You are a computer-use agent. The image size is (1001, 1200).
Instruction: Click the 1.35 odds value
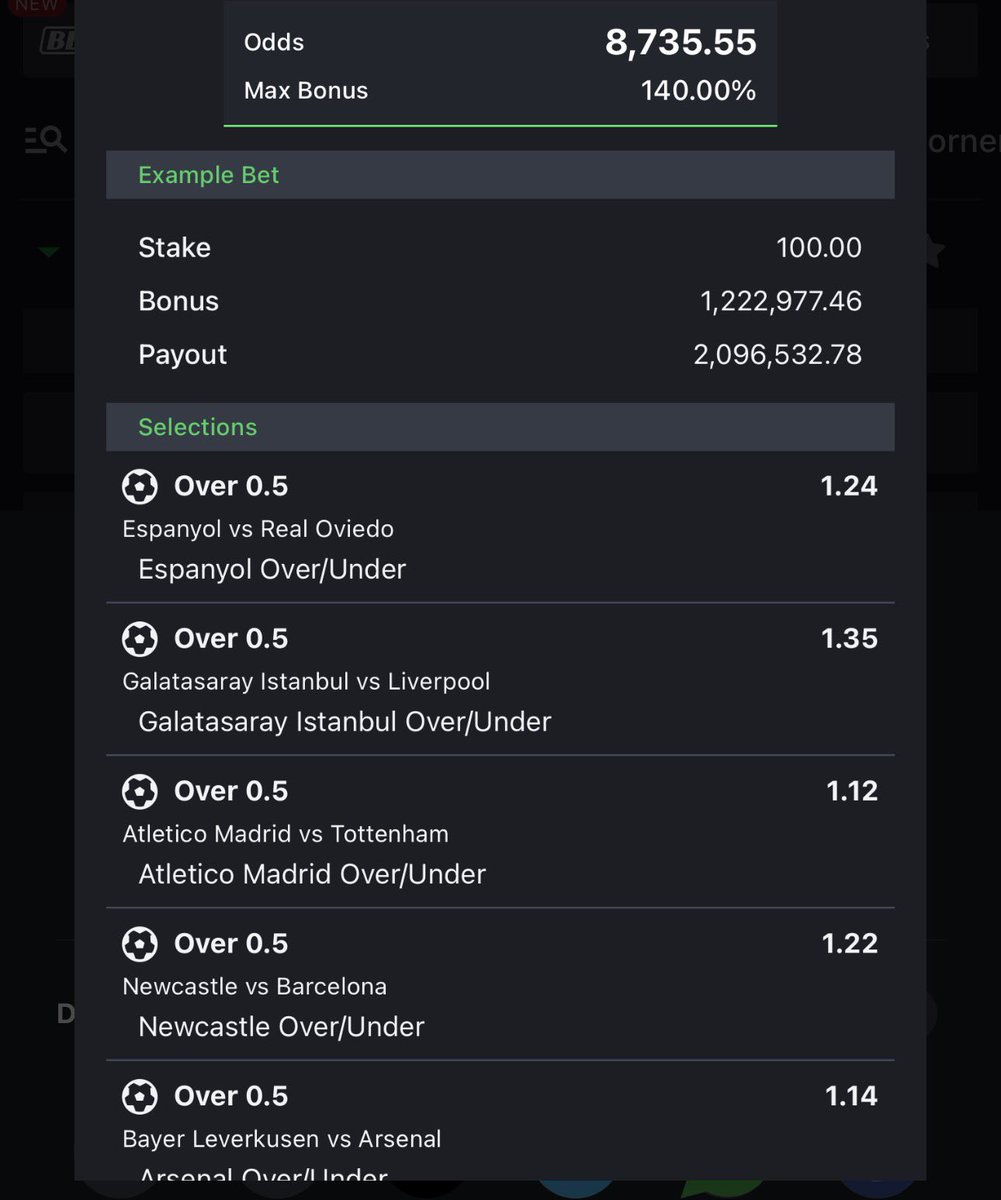click(x=849, y=638)
